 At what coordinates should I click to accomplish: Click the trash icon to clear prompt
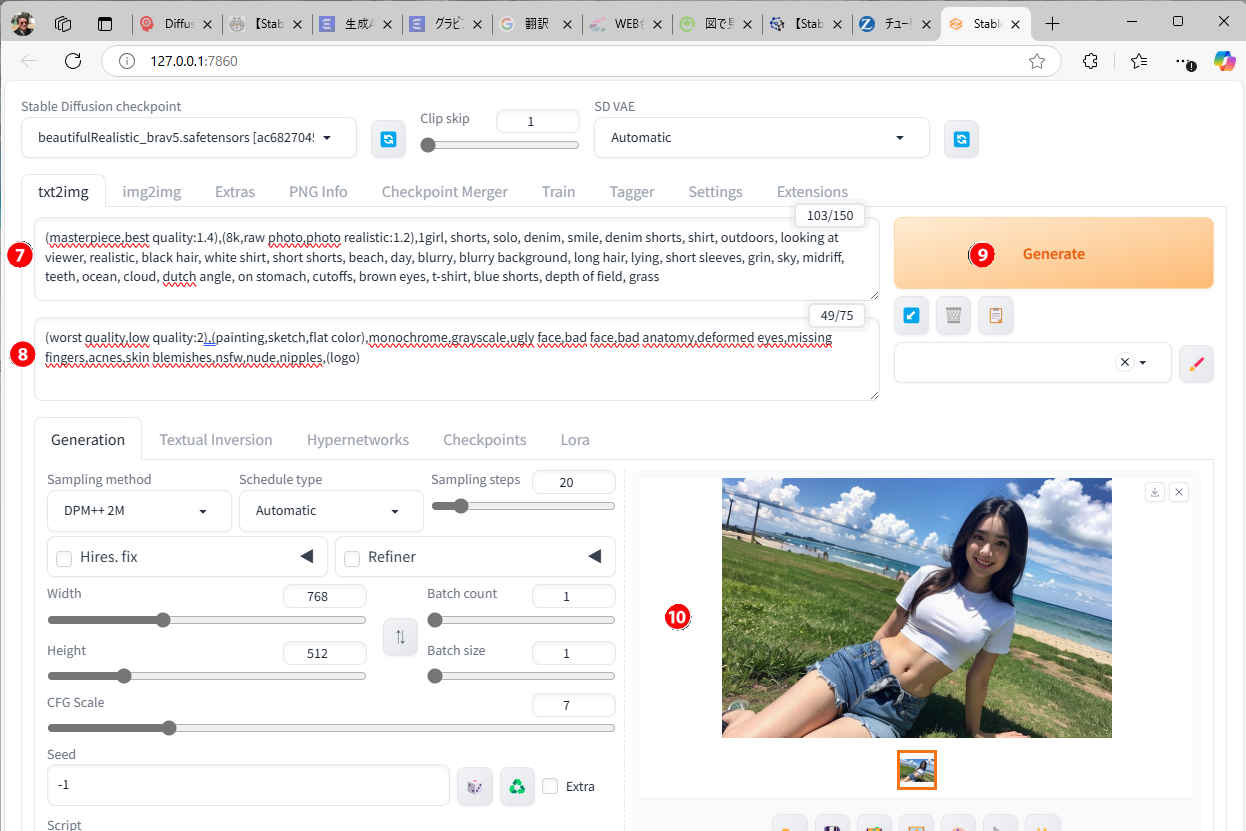[953, 316]
